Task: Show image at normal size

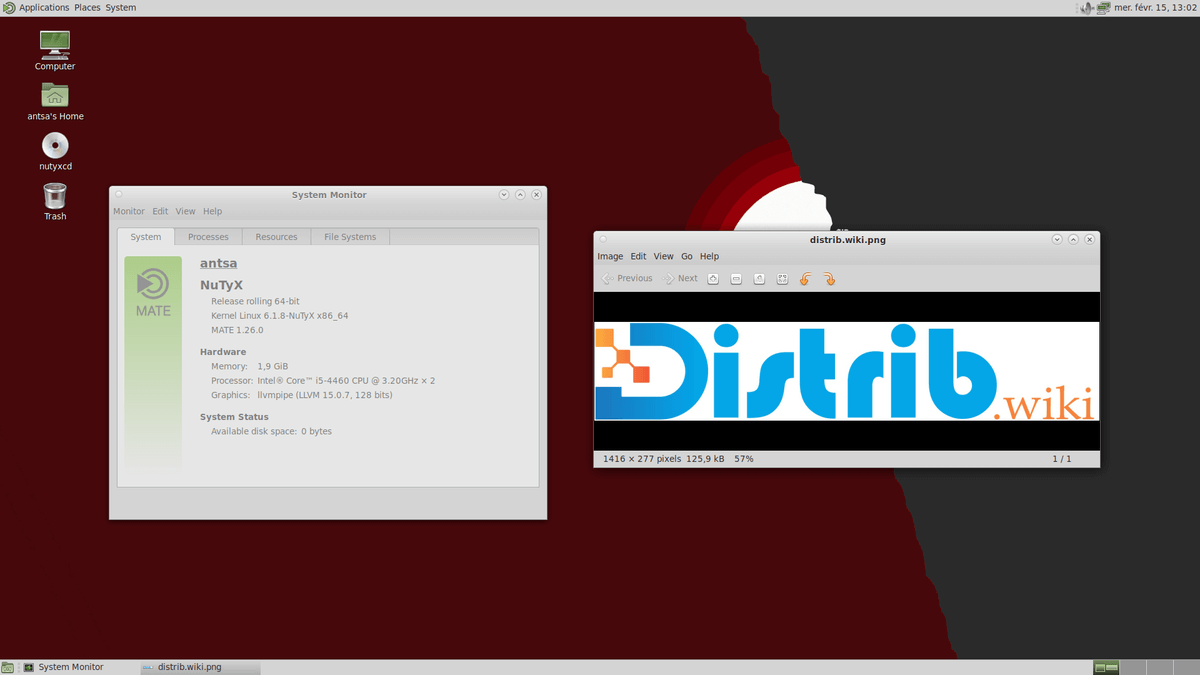Action: click(x=759, y=279)
